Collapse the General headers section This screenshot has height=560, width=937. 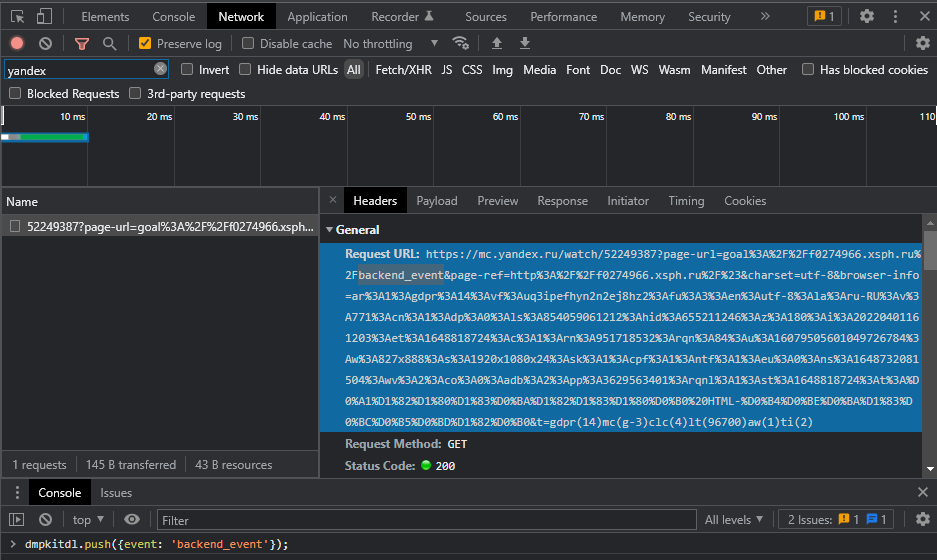[329, 229]
